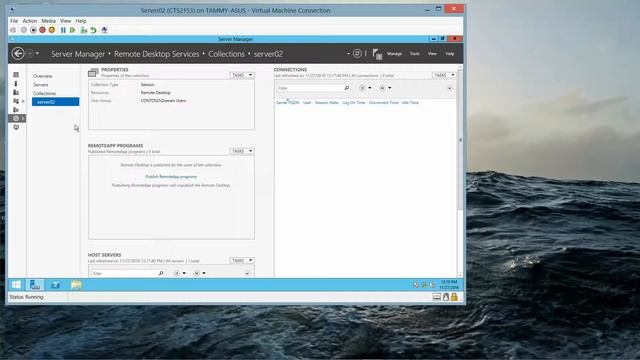This screenshot has width=640, height=360.
Task: Click Server Manager icon in VM taskbar
Action: pyautogui.click(x=35, y=284)
